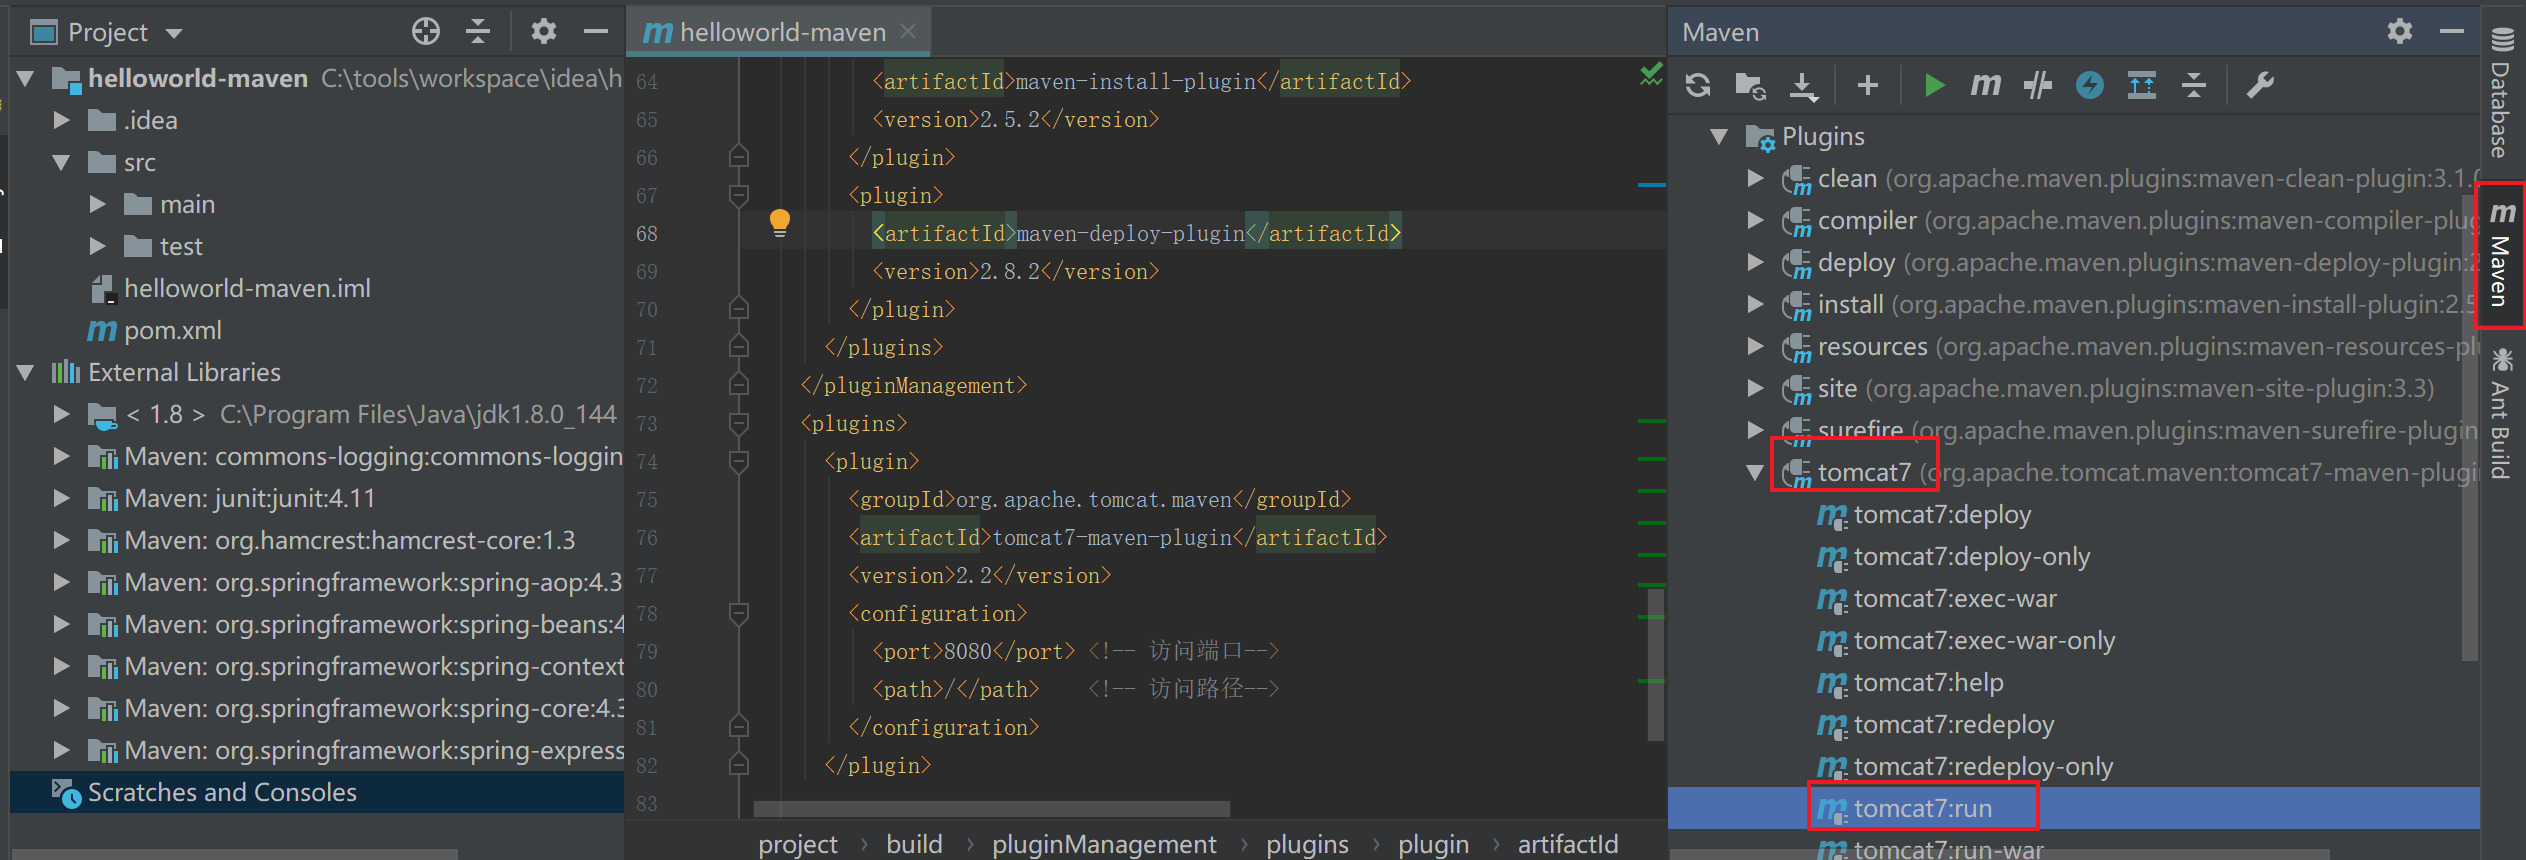Screen dimensions: 2526x860
Task: Select the tomcat7:exec-war goal
Action: pos(1955,598)
